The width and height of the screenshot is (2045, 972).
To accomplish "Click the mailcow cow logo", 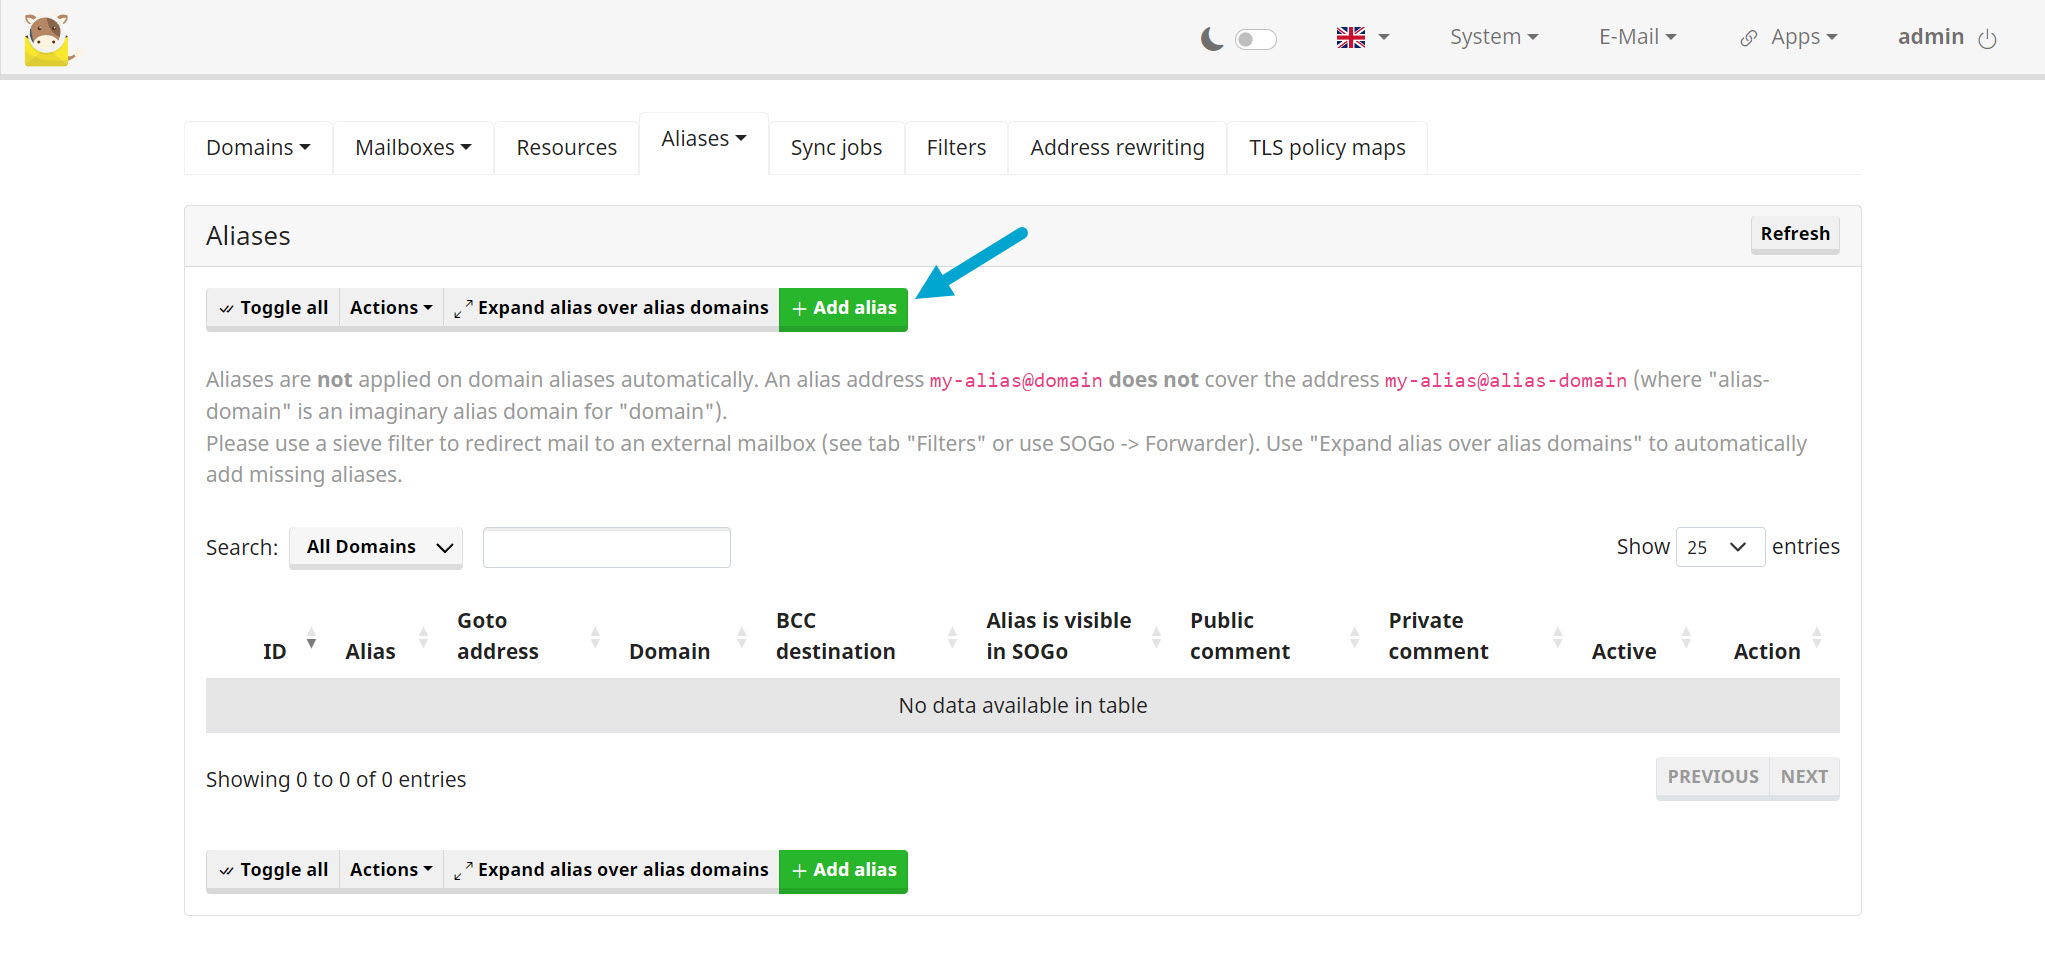I will [x=48, y=40].
